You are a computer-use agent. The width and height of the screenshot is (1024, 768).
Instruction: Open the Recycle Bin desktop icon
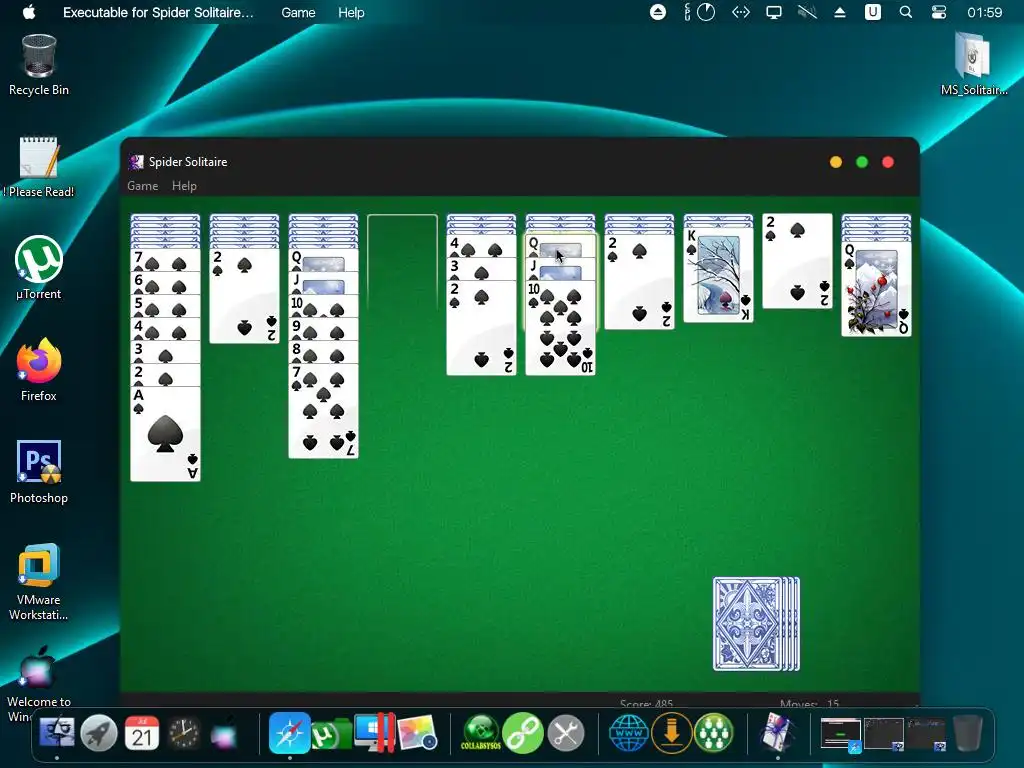click(39, 65)
